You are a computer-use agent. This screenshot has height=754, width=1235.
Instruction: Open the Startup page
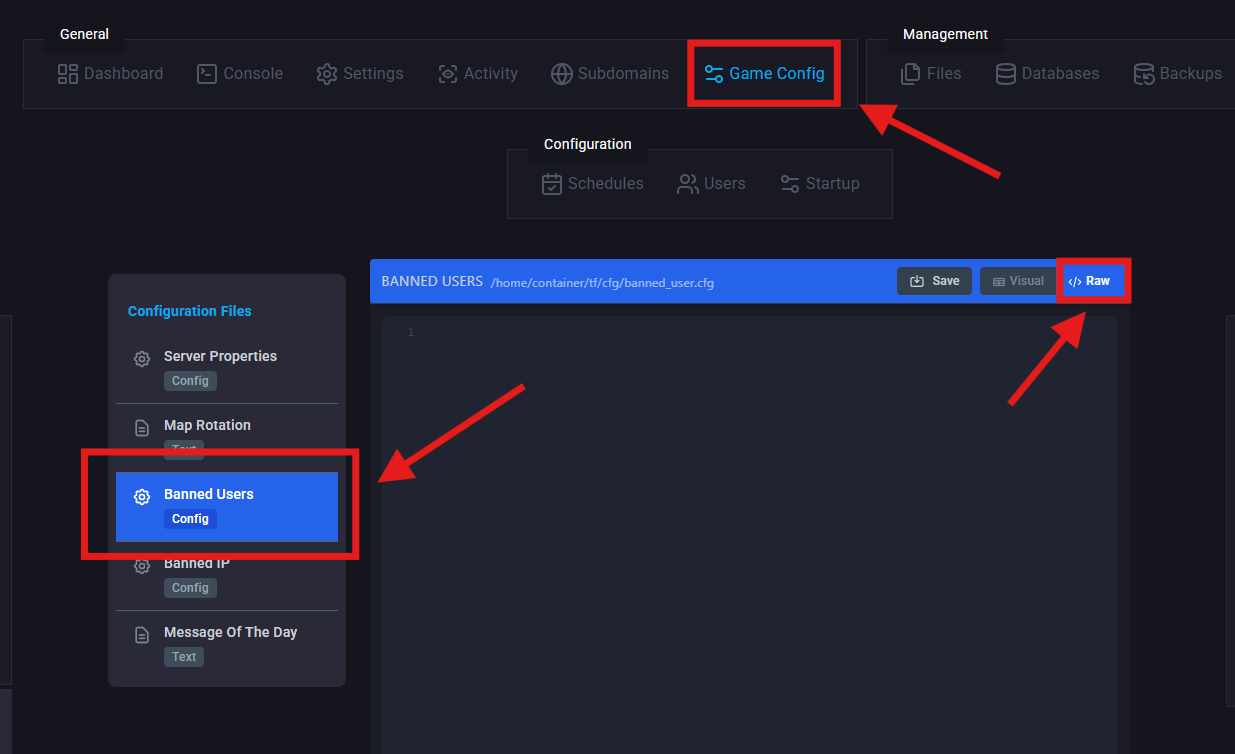click(819, 183)
